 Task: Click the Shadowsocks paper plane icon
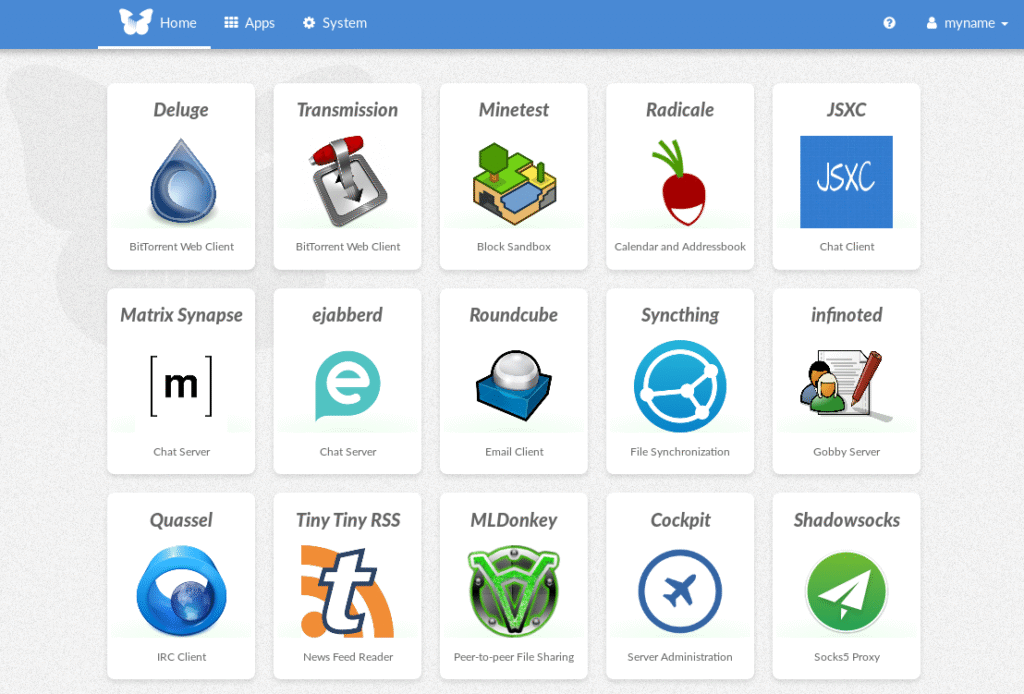pos(846,591)
